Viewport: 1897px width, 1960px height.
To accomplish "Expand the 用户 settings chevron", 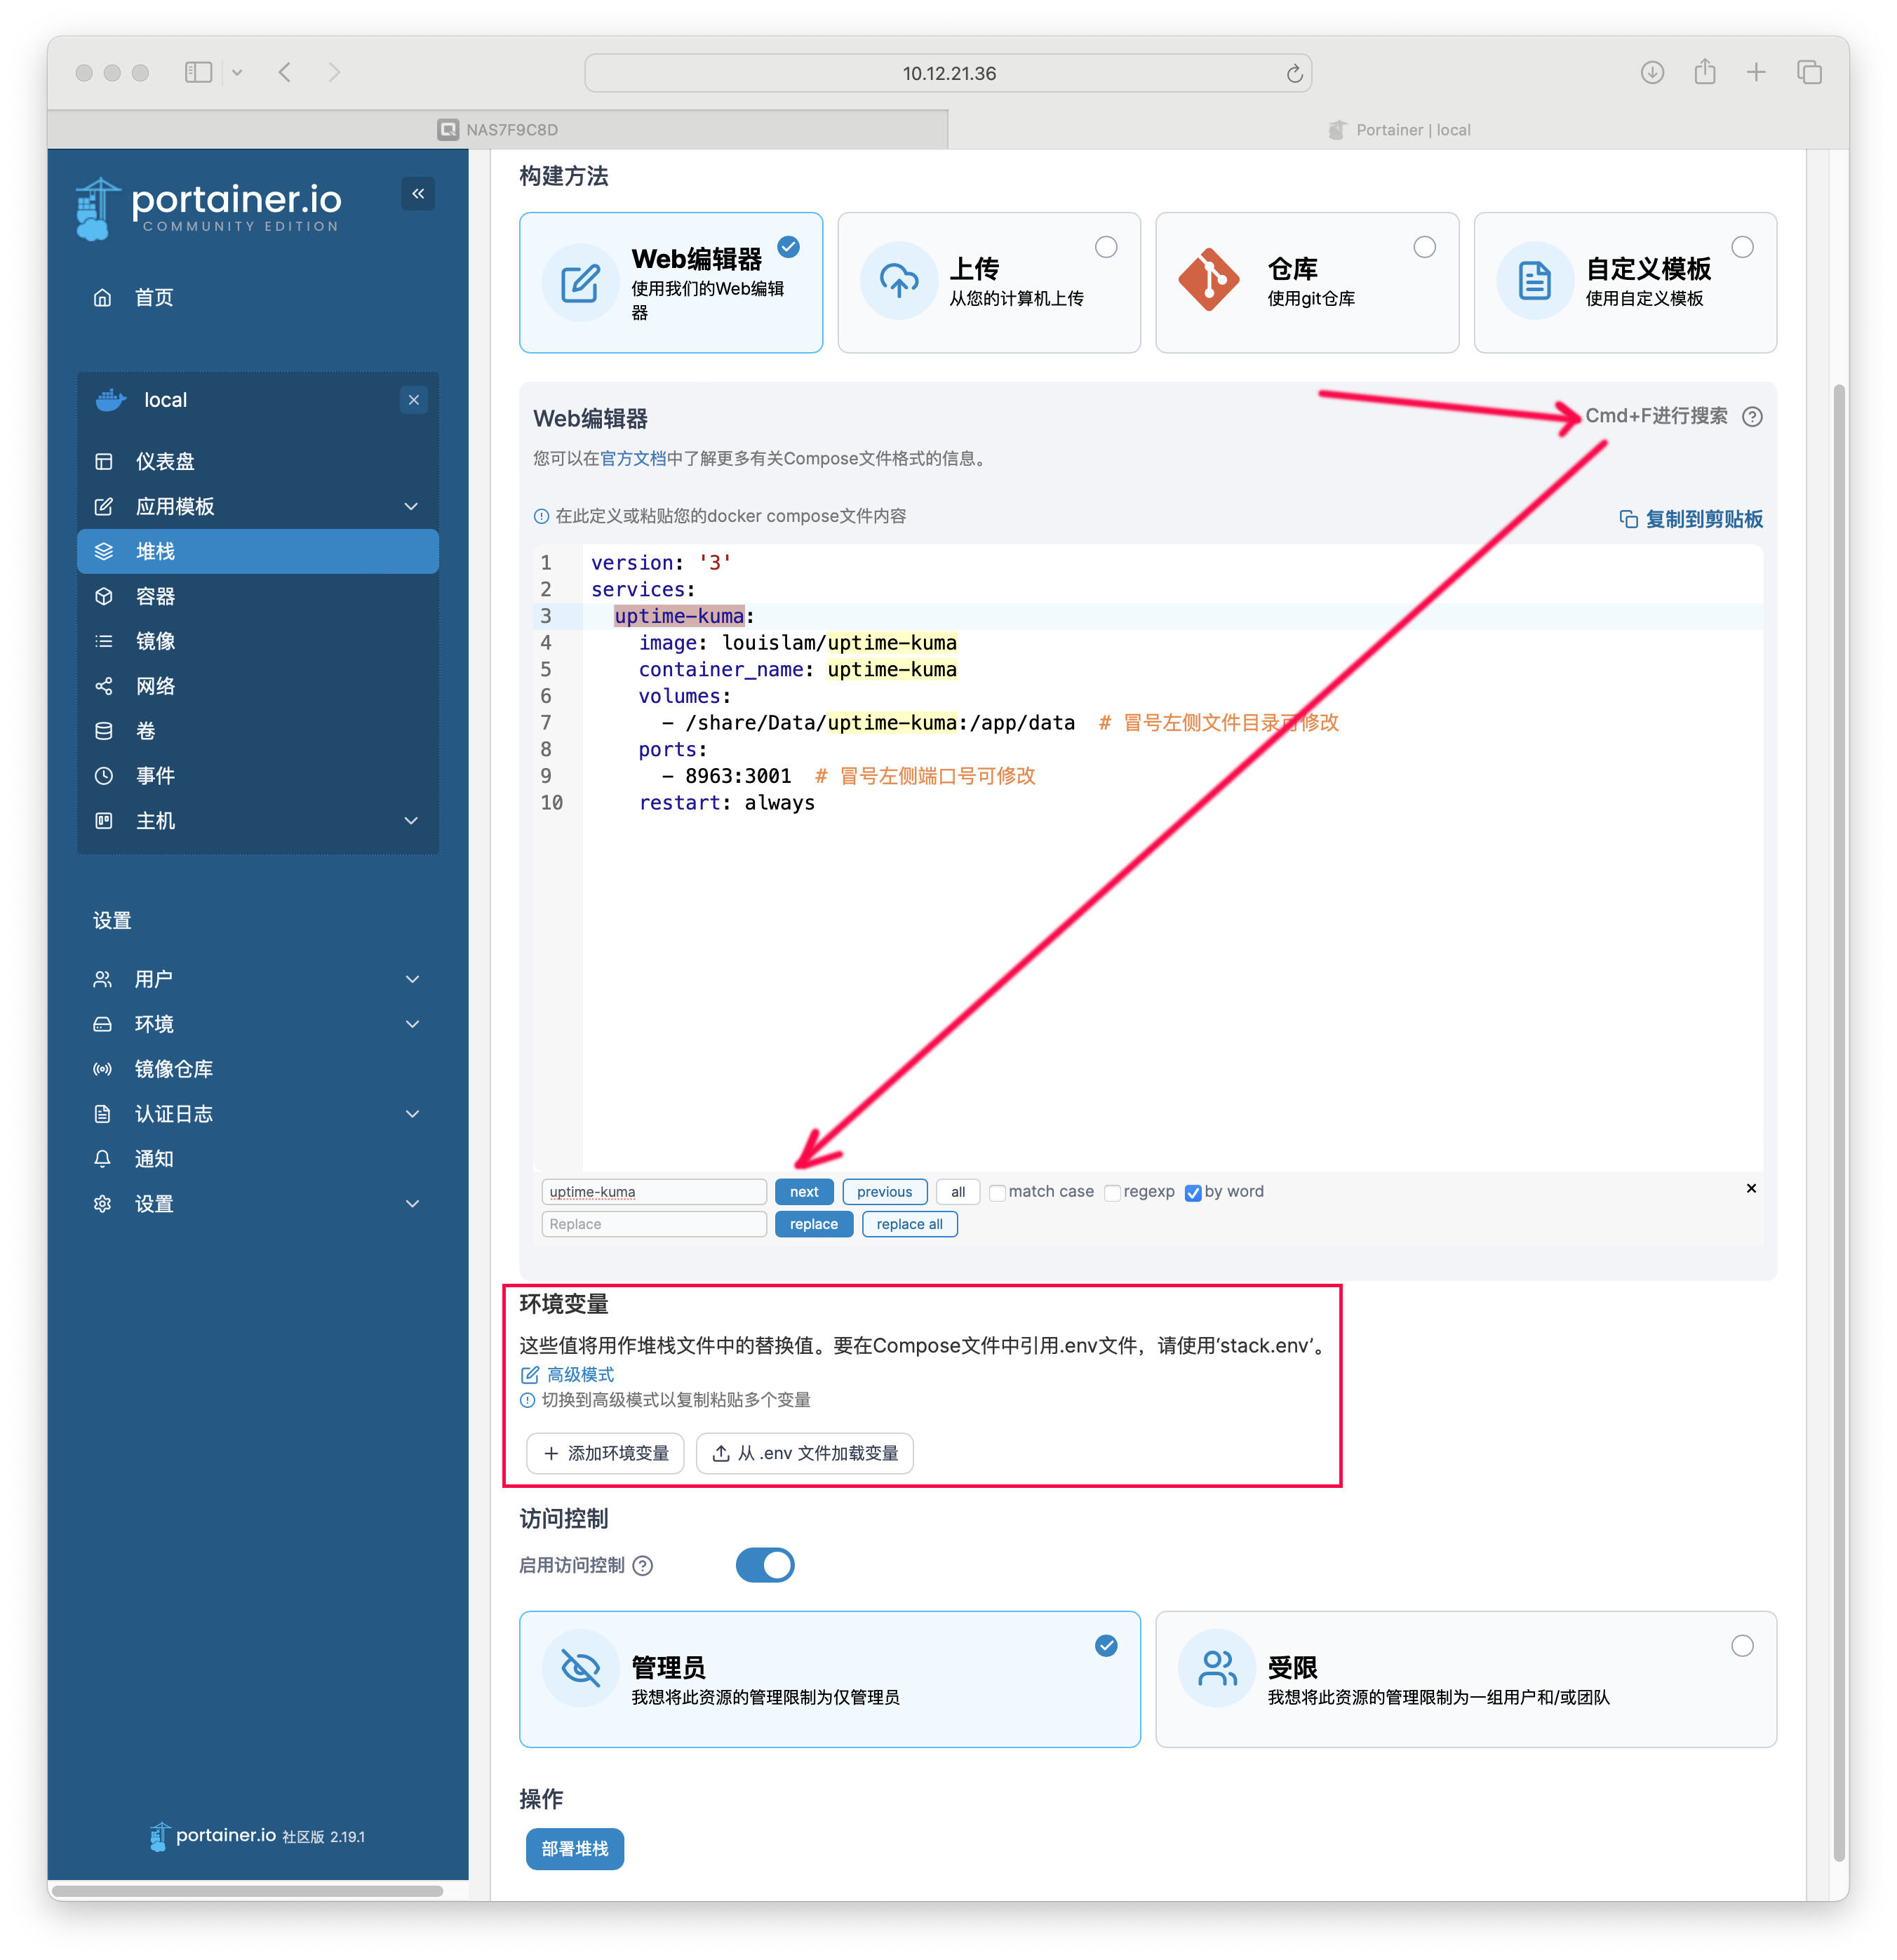I will click(412, 979).
